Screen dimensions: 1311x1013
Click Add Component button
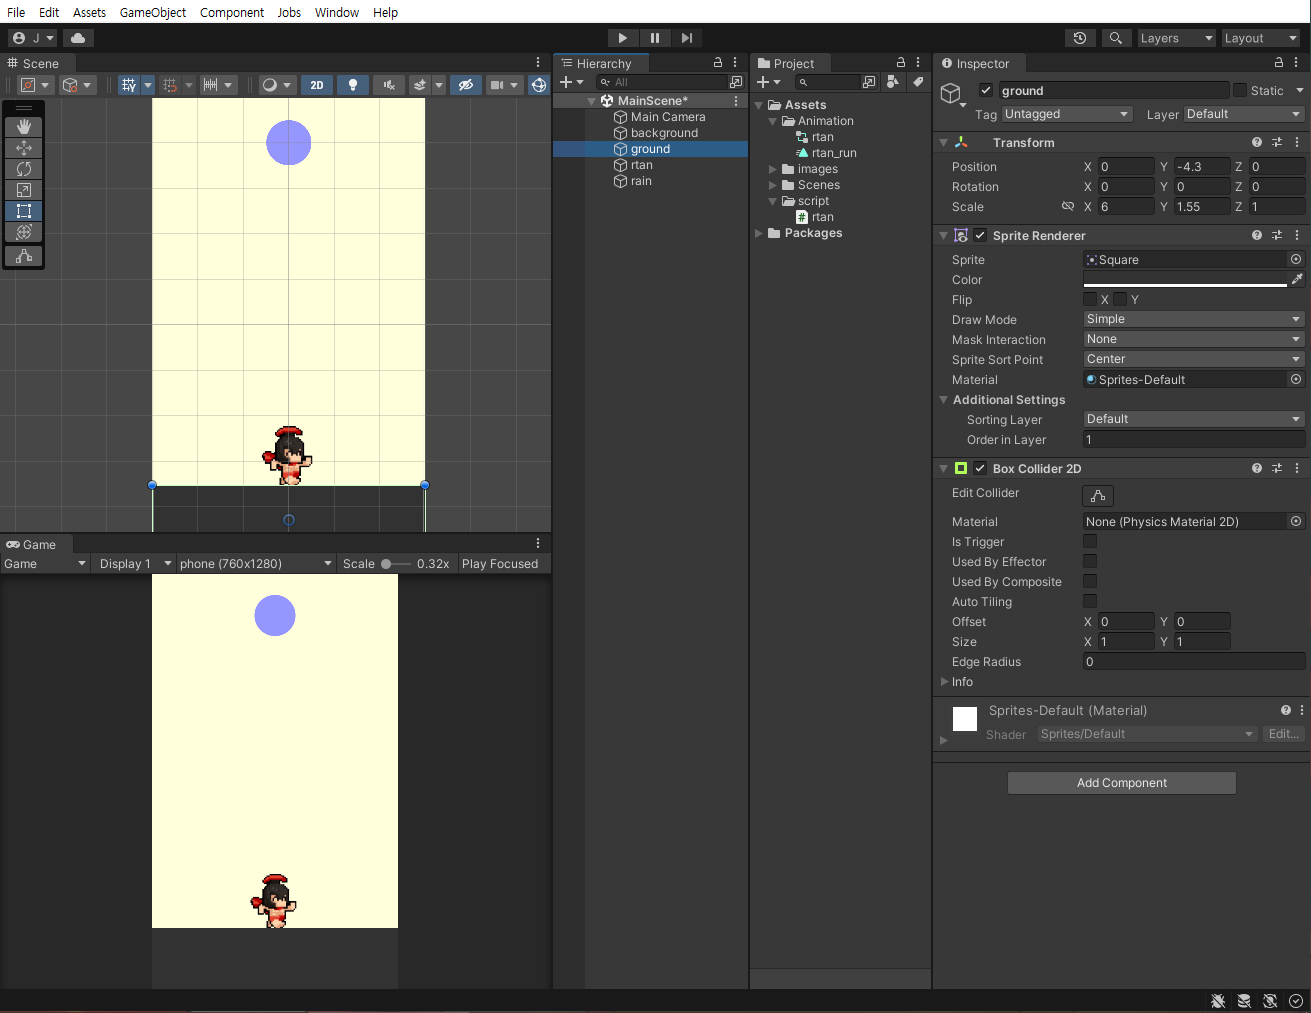pos(1122,783)
